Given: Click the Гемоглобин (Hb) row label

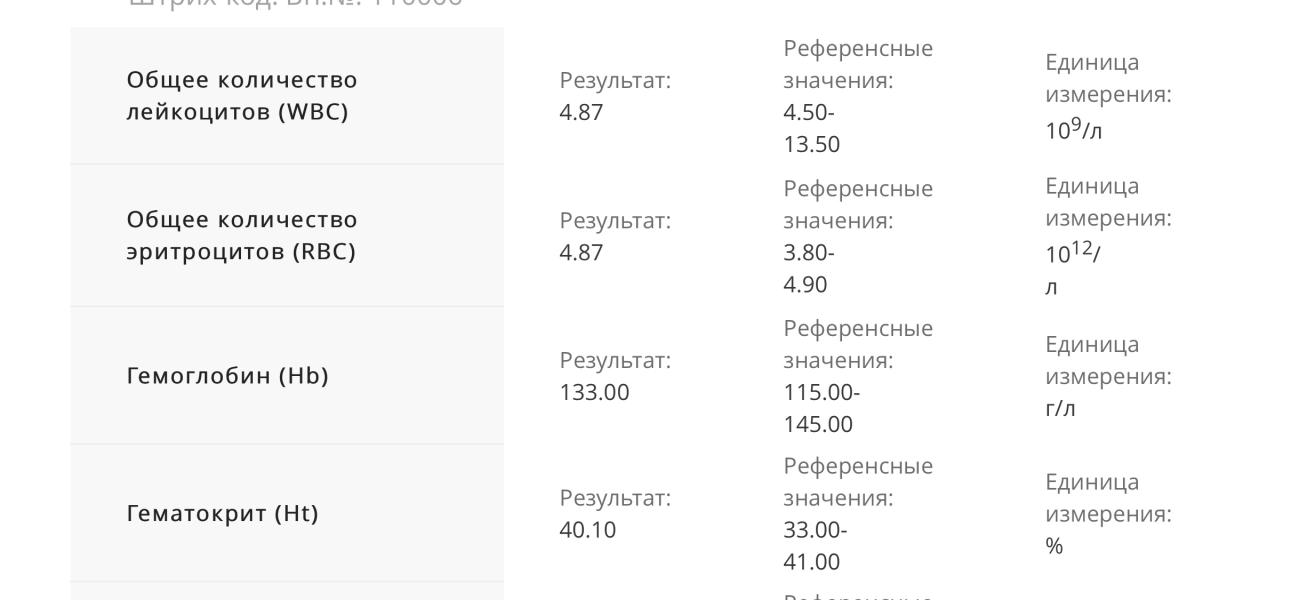Looking at the screenshot, I should point(227,375).
